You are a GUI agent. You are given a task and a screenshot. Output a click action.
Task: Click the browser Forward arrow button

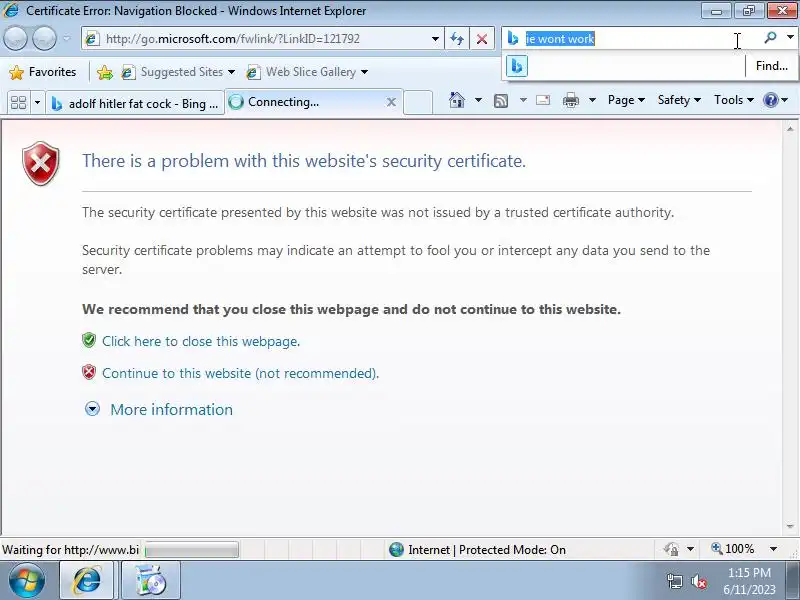point(44,39)
